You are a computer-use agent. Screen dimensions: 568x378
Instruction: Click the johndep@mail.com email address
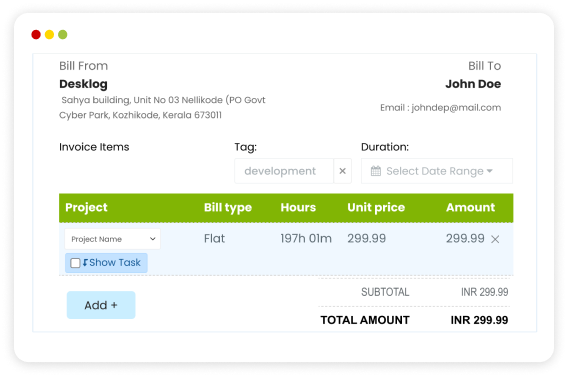pyautogui.click(x=456, y=108)
